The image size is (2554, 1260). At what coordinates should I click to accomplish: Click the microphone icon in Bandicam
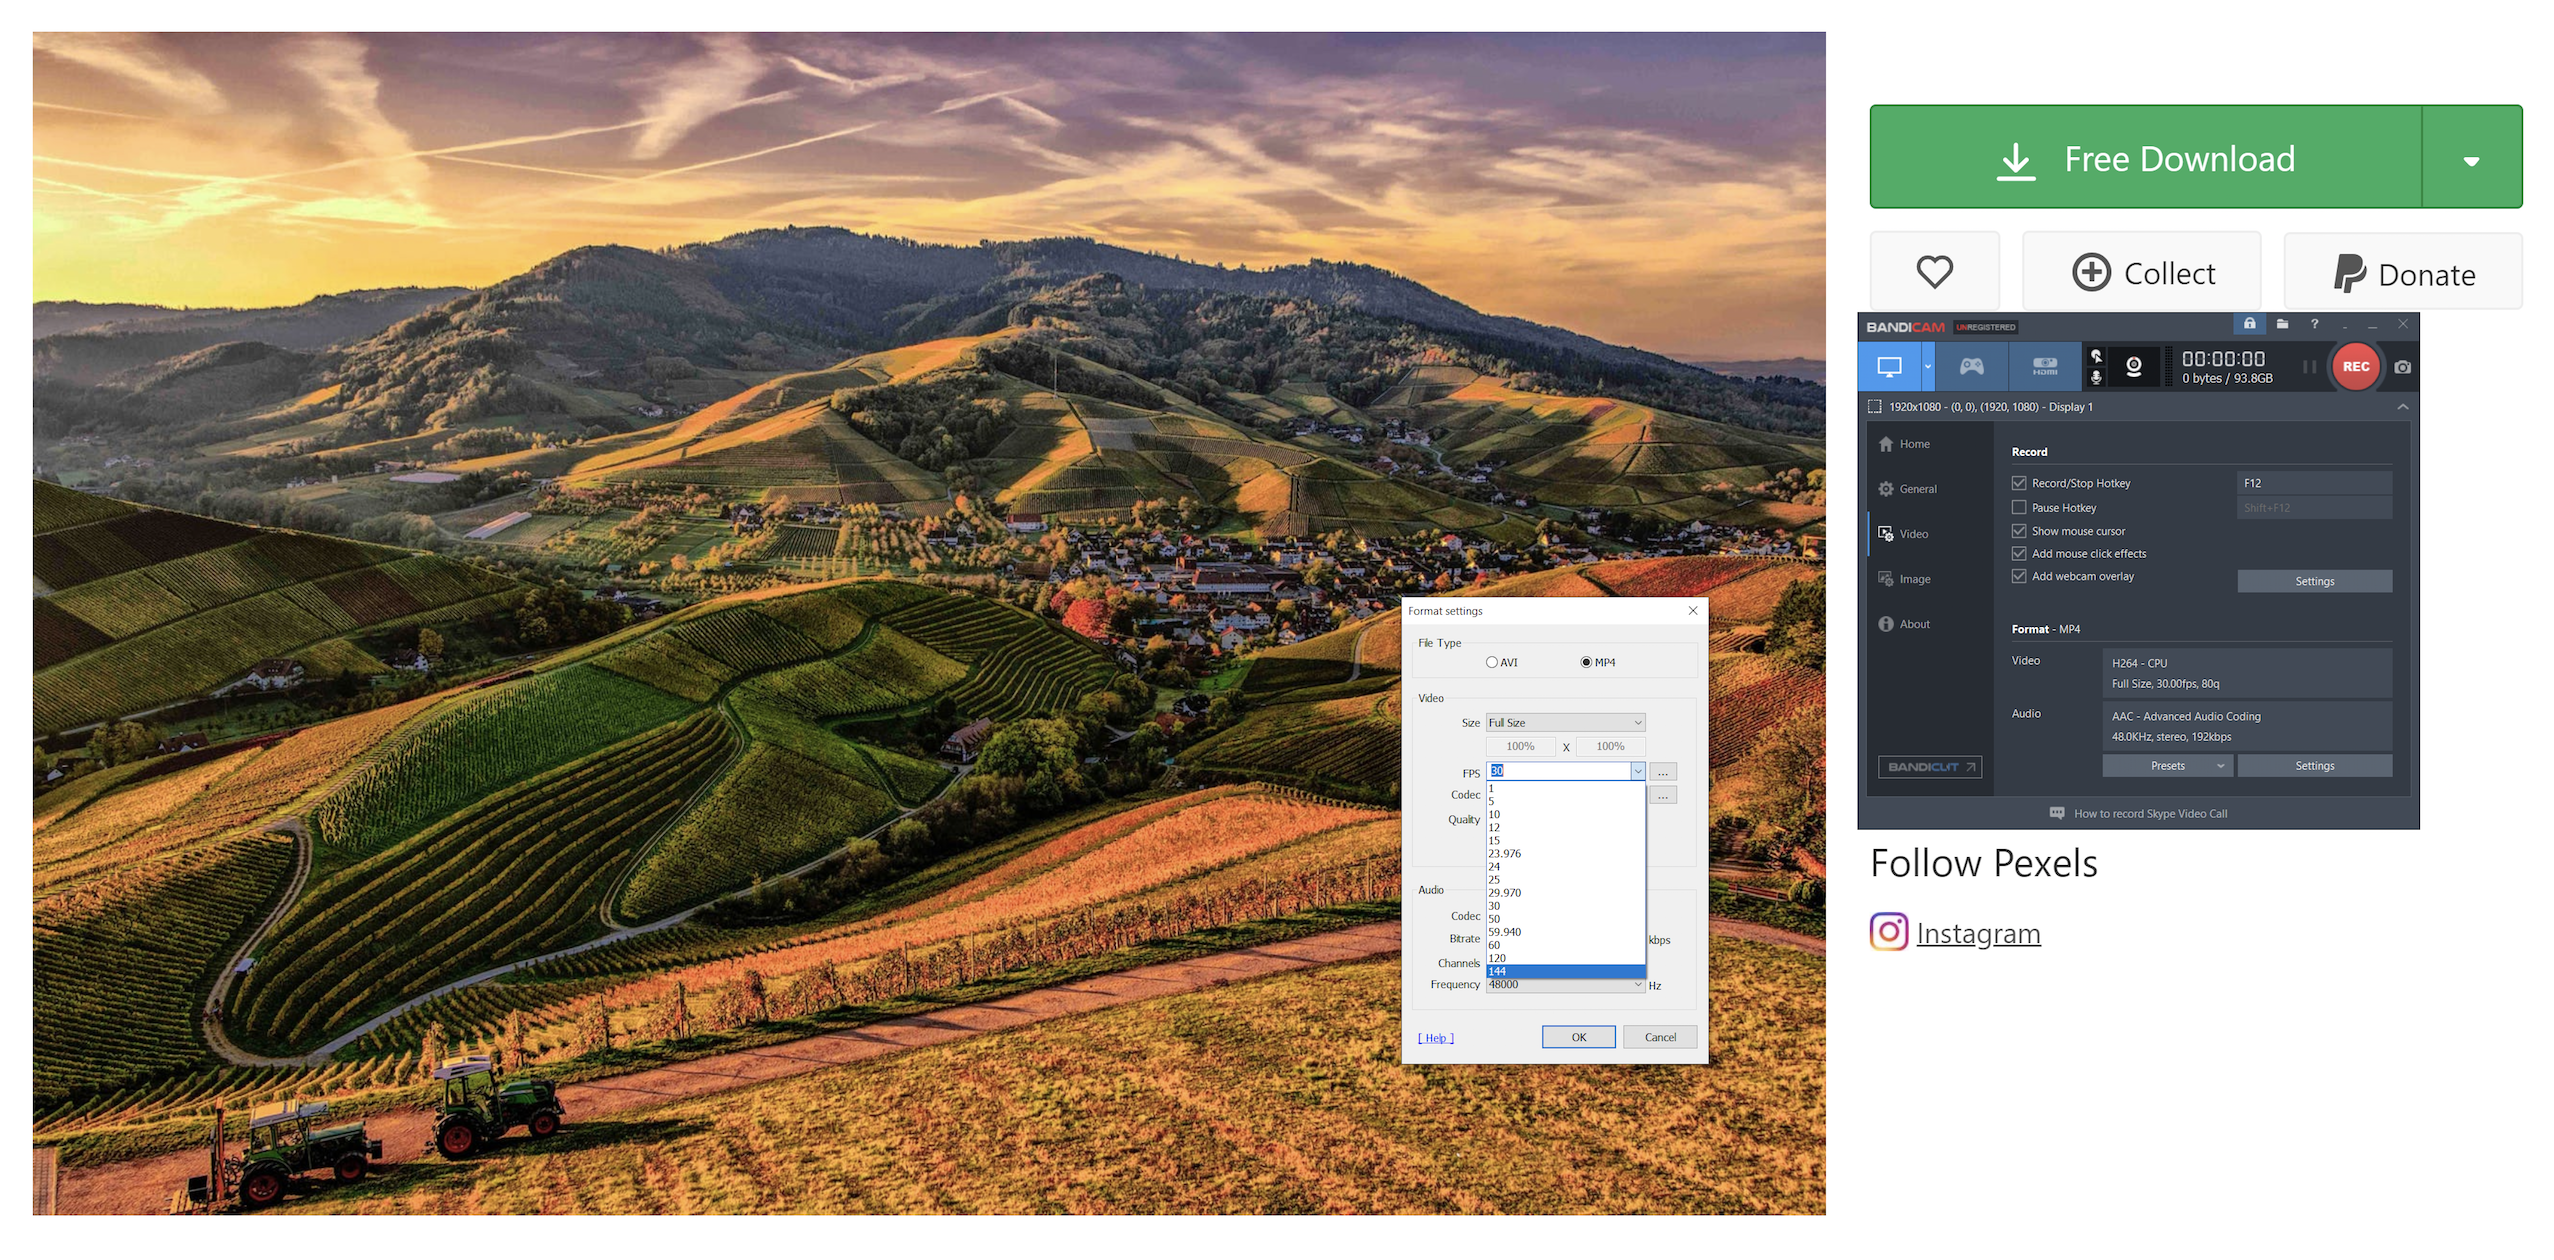pos(2096,378)
